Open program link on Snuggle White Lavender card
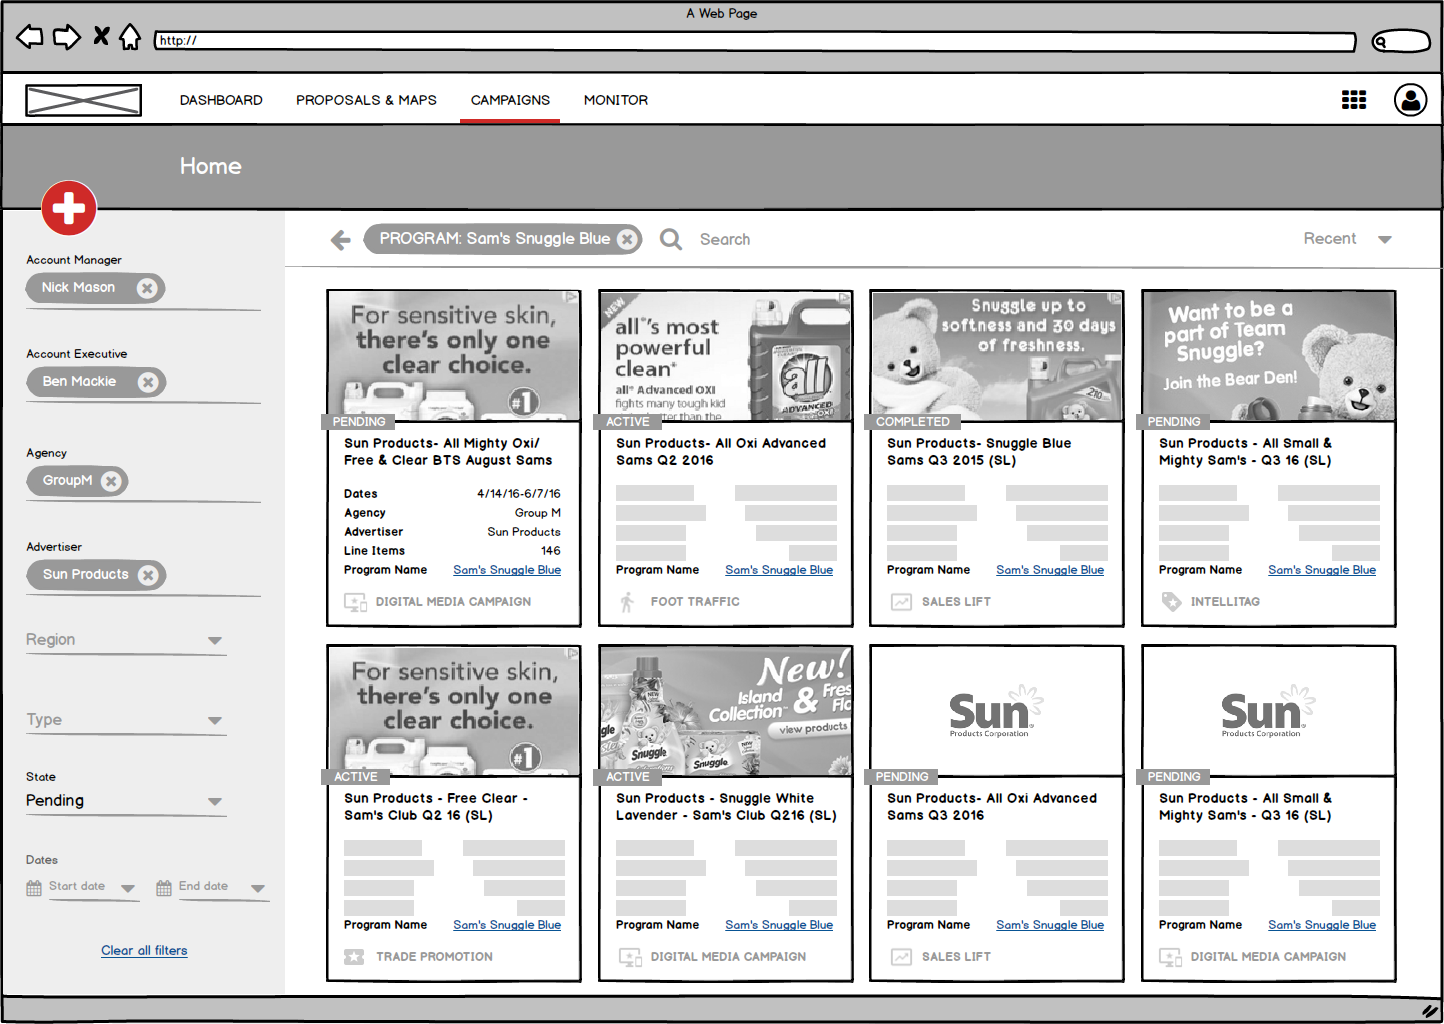Viewport: 1444px width, 1024px height. coord(779,925)
